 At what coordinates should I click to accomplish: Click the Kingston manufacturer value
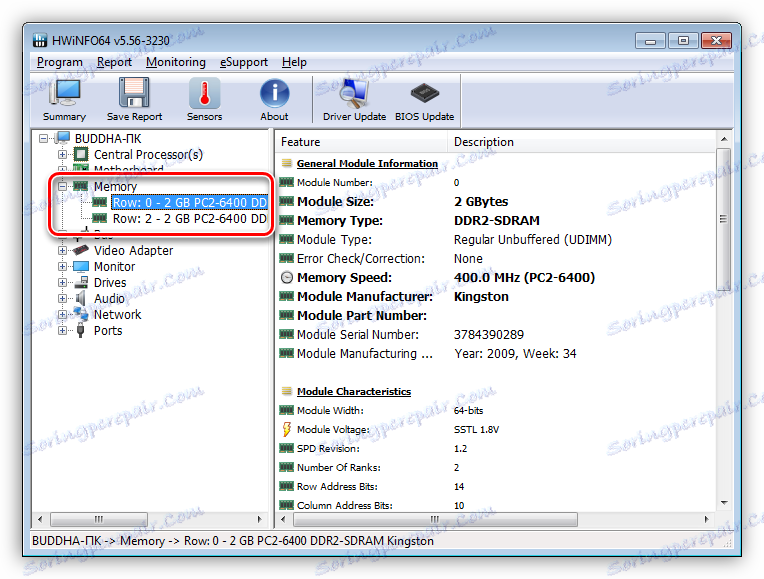click(481, 296)
